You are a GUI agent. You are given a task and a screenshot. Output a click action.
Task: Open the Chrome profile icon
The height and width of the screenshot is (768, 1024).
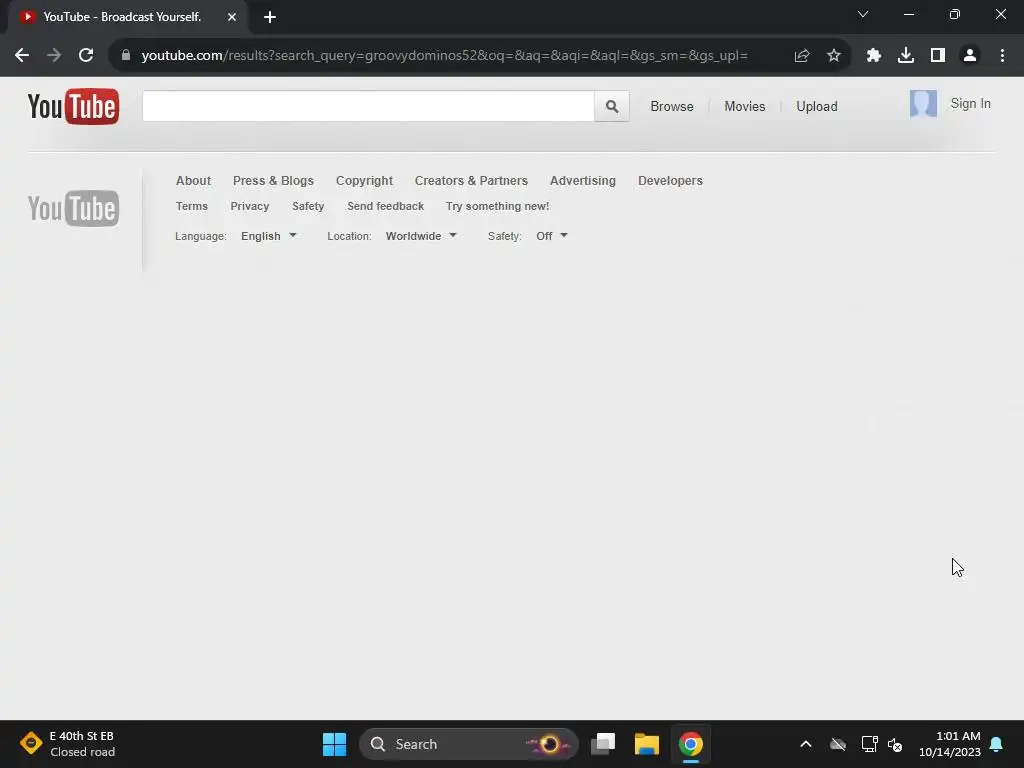[970, 56]
